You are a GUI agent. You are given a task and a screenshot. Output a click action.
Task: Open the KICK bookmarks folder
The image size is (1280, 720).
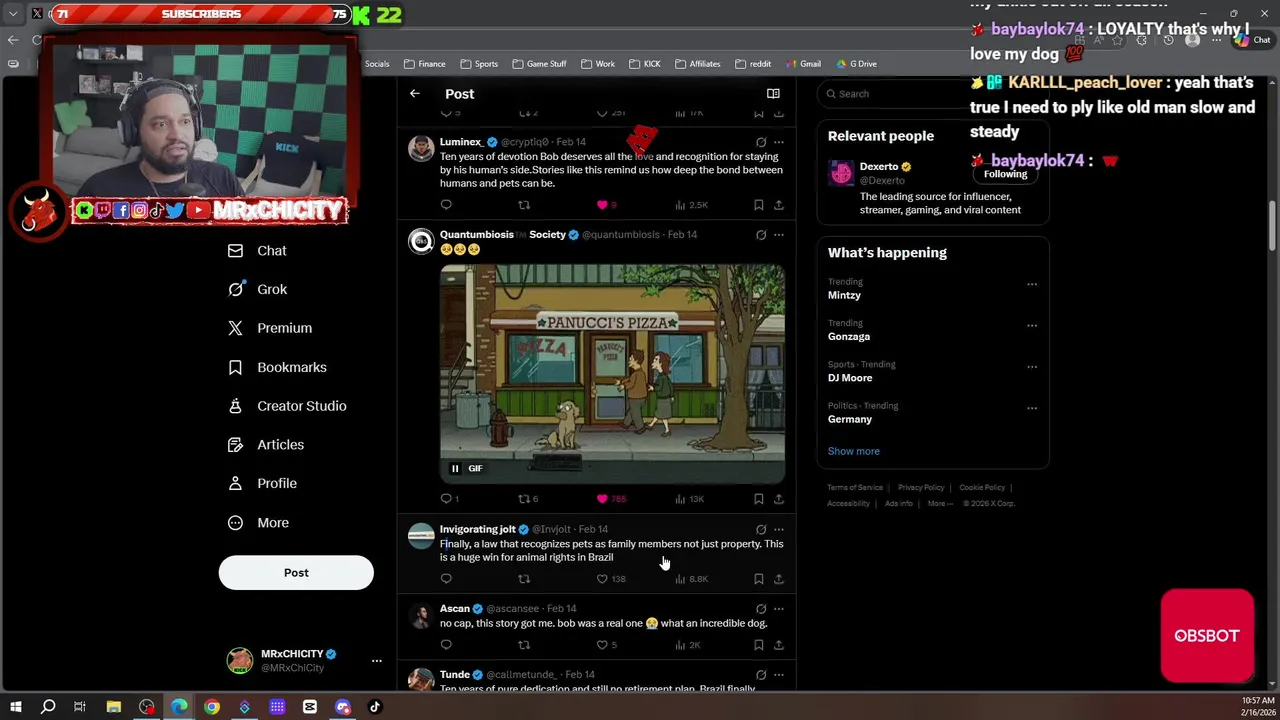644,64
